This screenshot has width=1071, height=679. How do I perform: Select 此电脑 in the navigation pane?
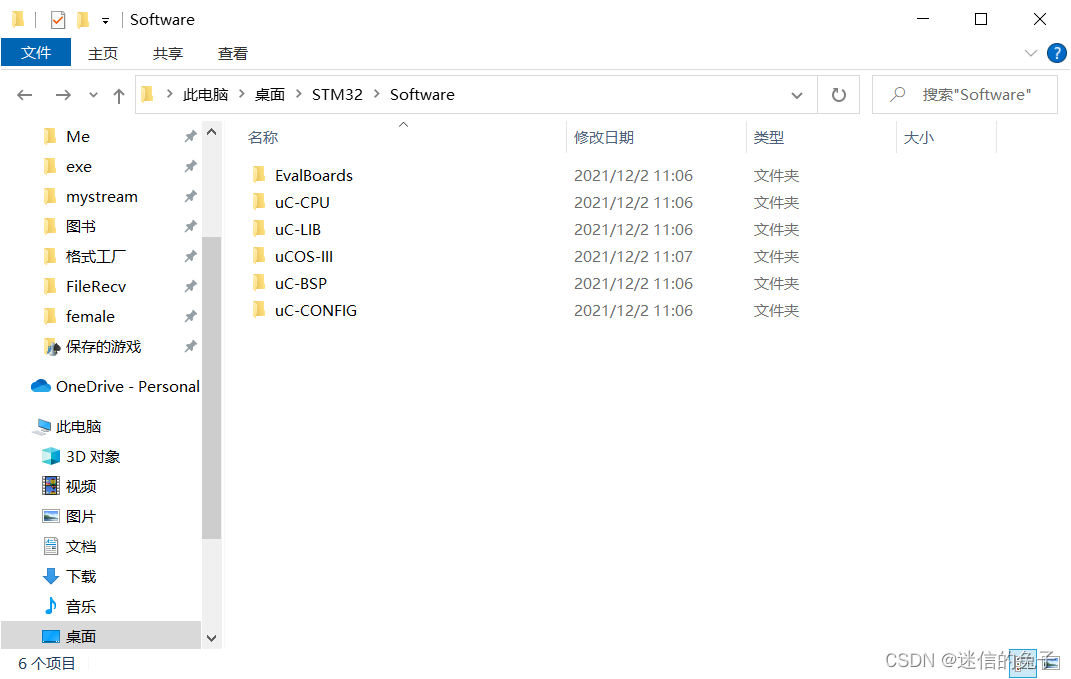(x=79, y=427)
